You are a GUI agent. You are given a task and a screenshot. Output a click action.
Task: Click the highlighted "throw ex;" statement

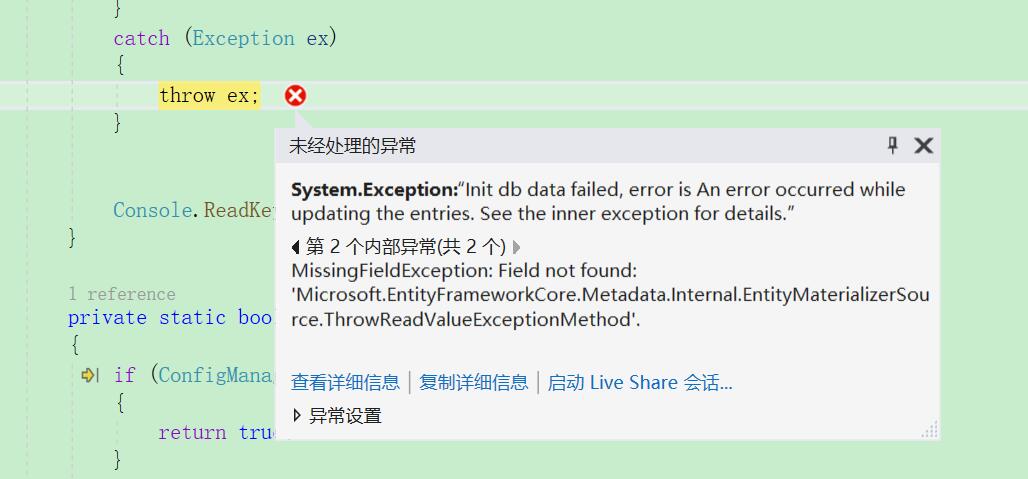pos(208,95)
